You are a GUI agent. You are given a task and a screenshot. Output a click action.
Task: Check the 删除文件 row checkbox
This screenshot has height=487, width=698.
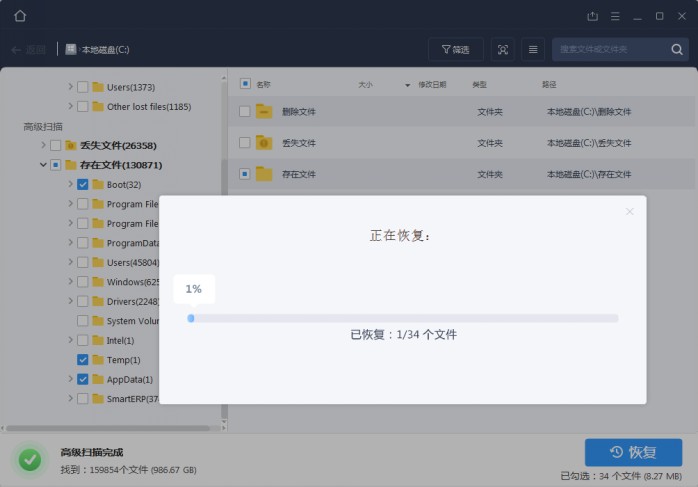tap(245, 112)
